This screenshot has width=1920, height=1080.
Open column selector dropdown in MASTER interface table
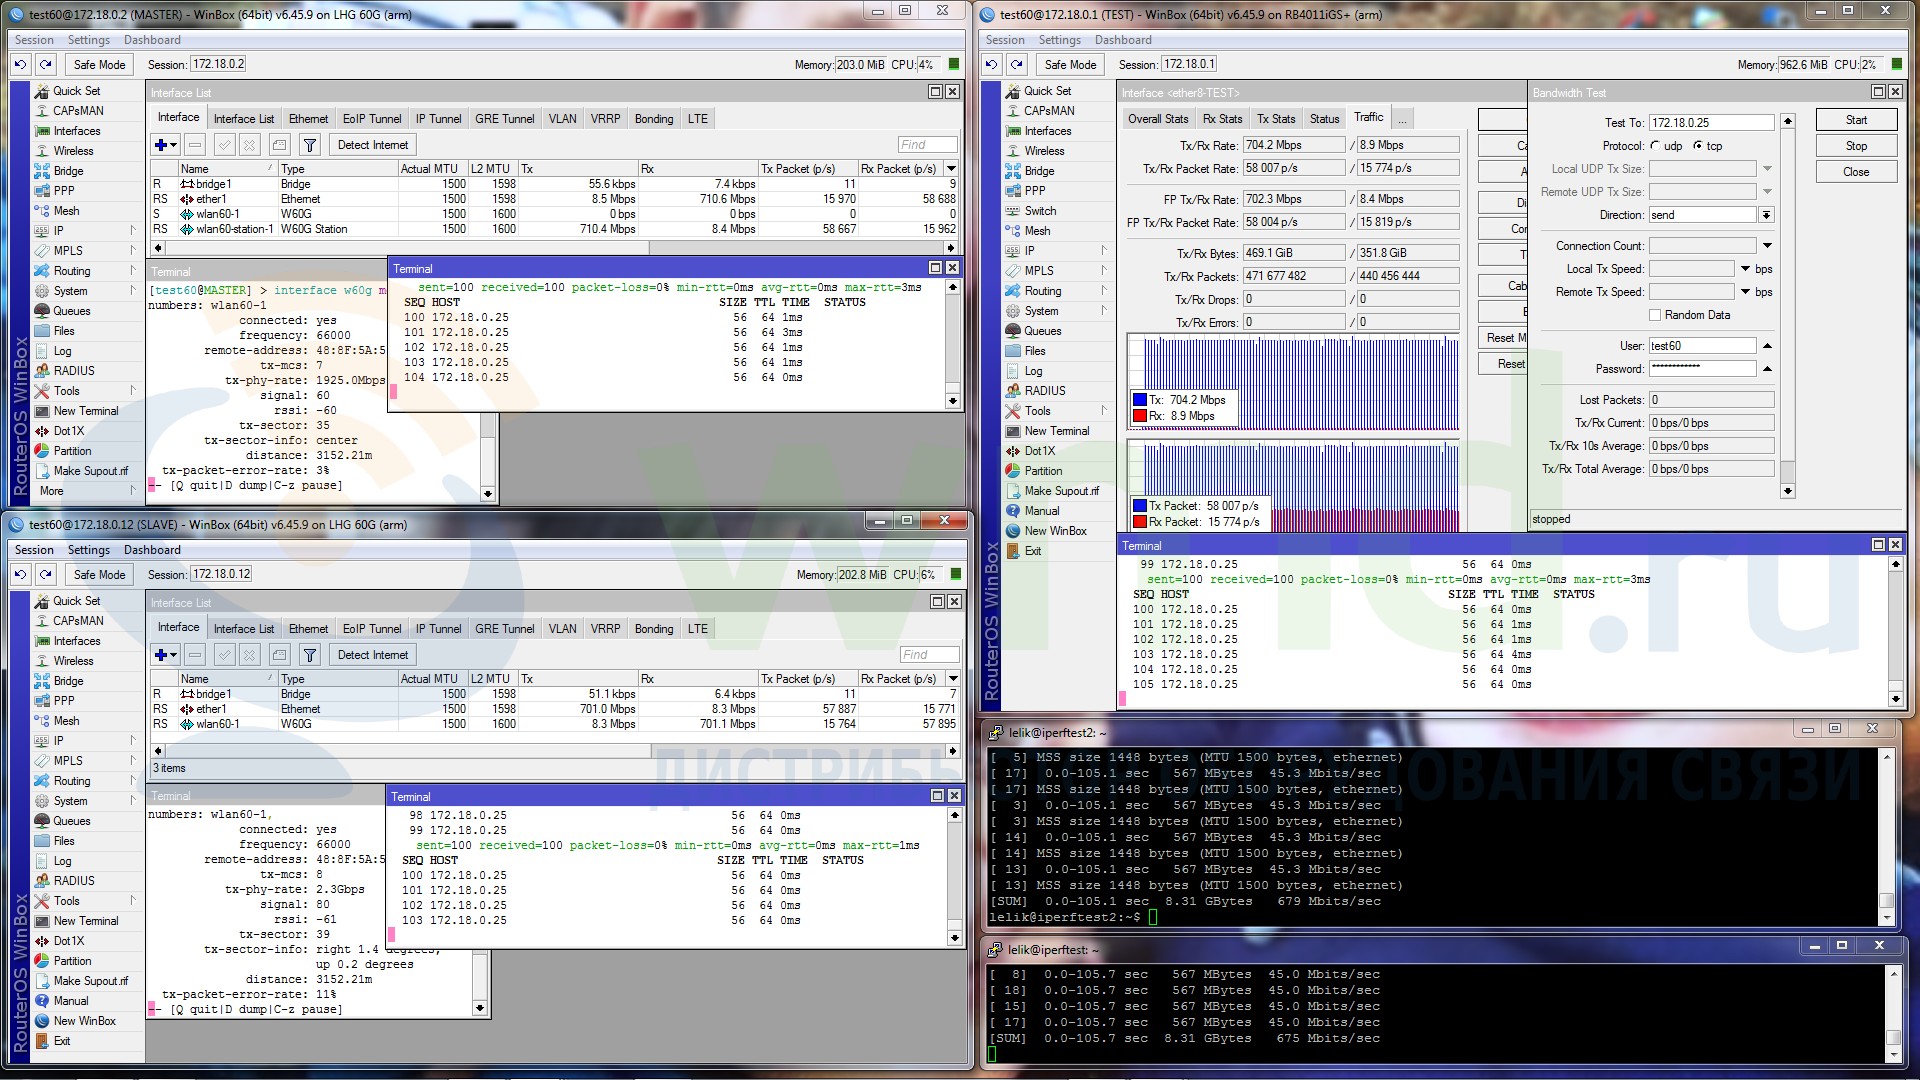951,169
